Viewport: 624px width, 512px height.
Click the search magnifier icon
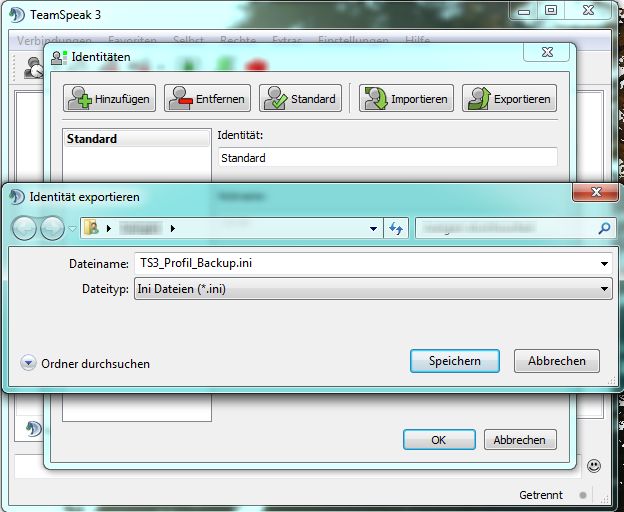pos(604,228)
